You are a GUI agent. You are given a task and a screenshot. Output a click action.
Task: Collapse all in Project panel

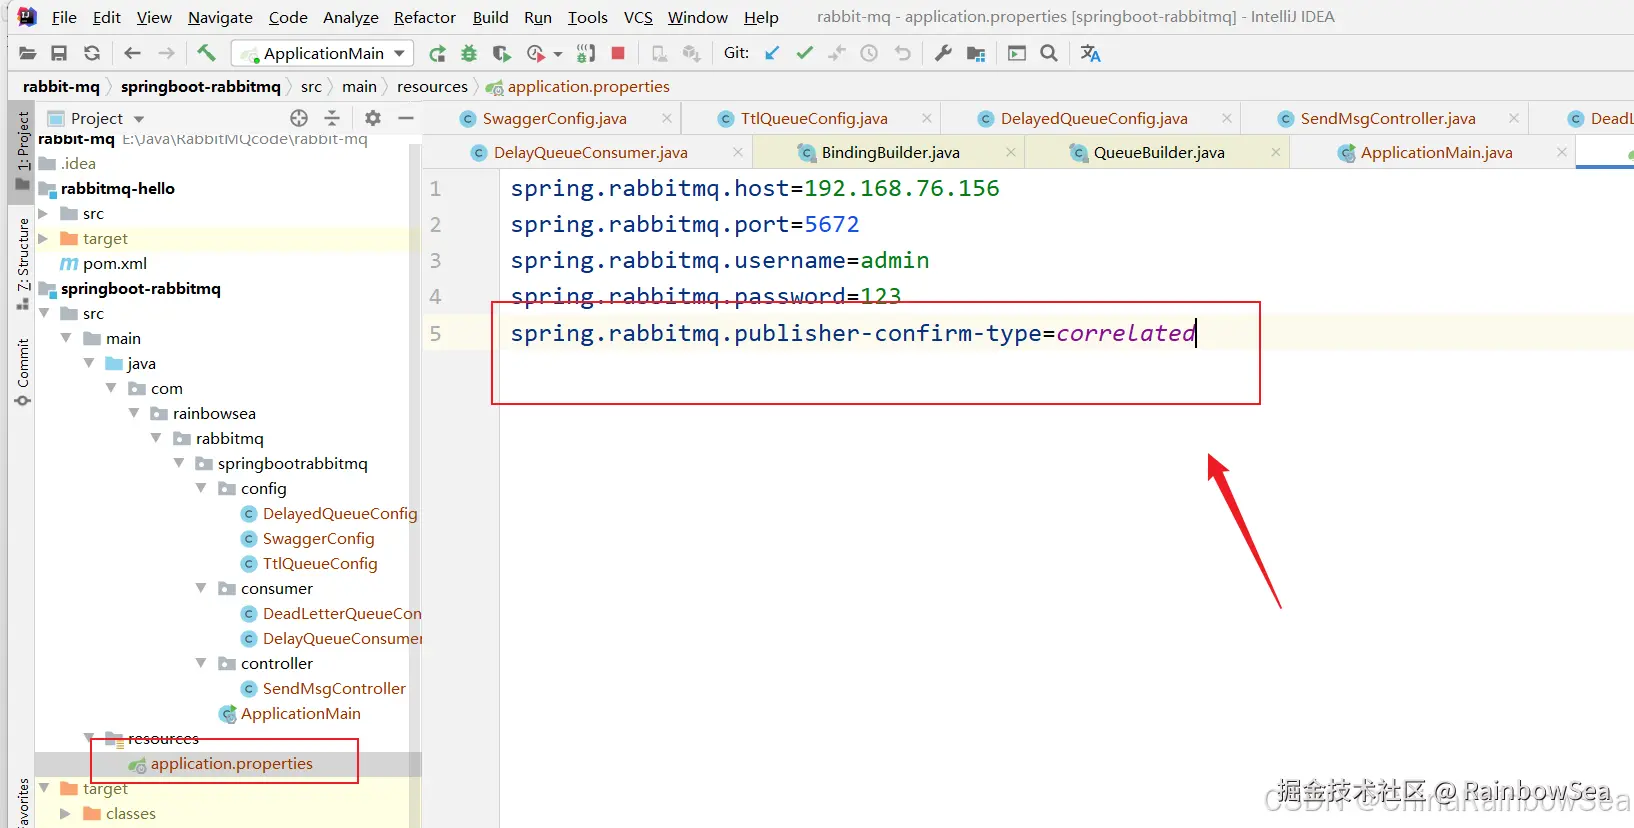(332, 118)
